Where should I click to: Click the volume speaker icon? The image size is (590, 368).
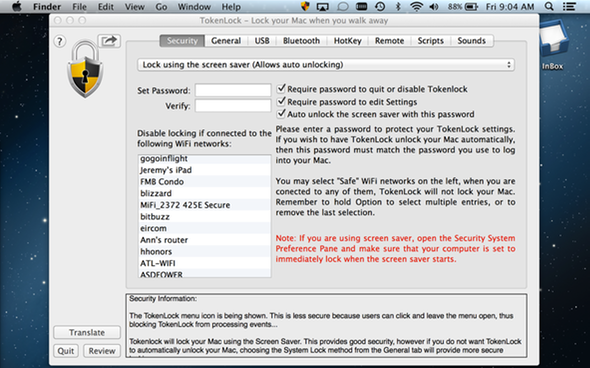click(434, 7)
